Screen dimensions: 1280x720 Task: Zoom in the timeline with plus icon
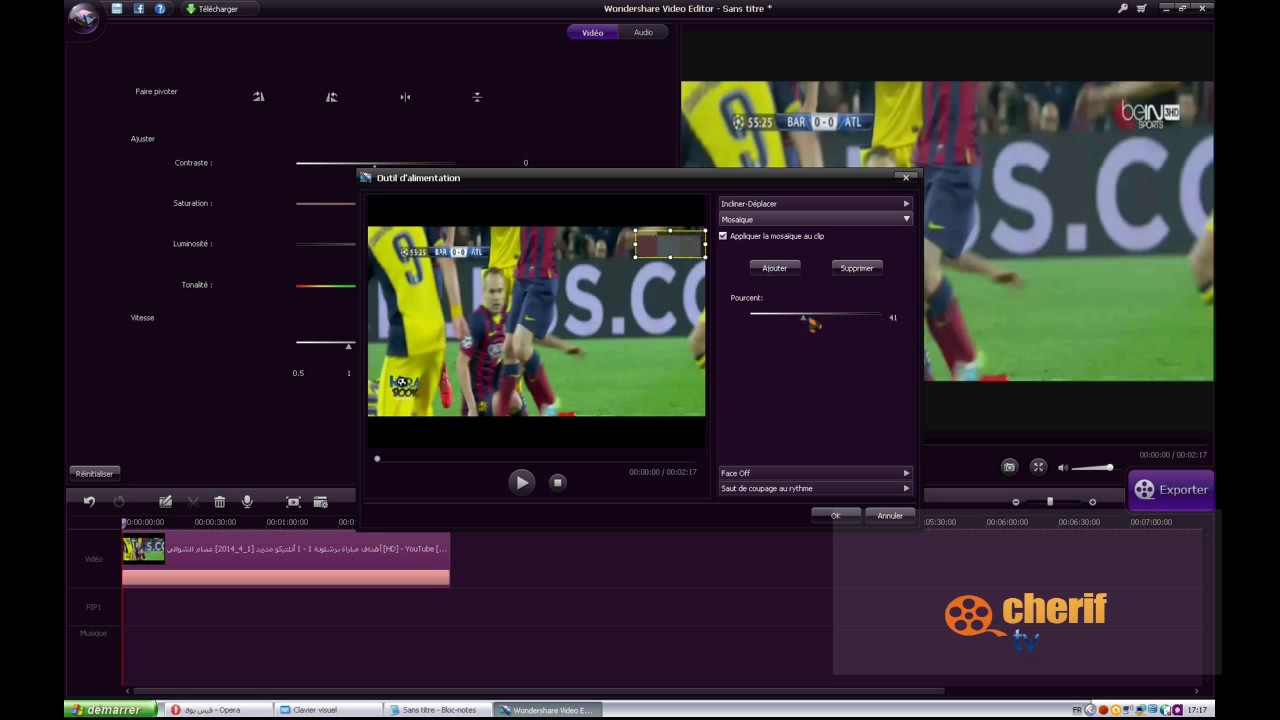(1092, 502)
